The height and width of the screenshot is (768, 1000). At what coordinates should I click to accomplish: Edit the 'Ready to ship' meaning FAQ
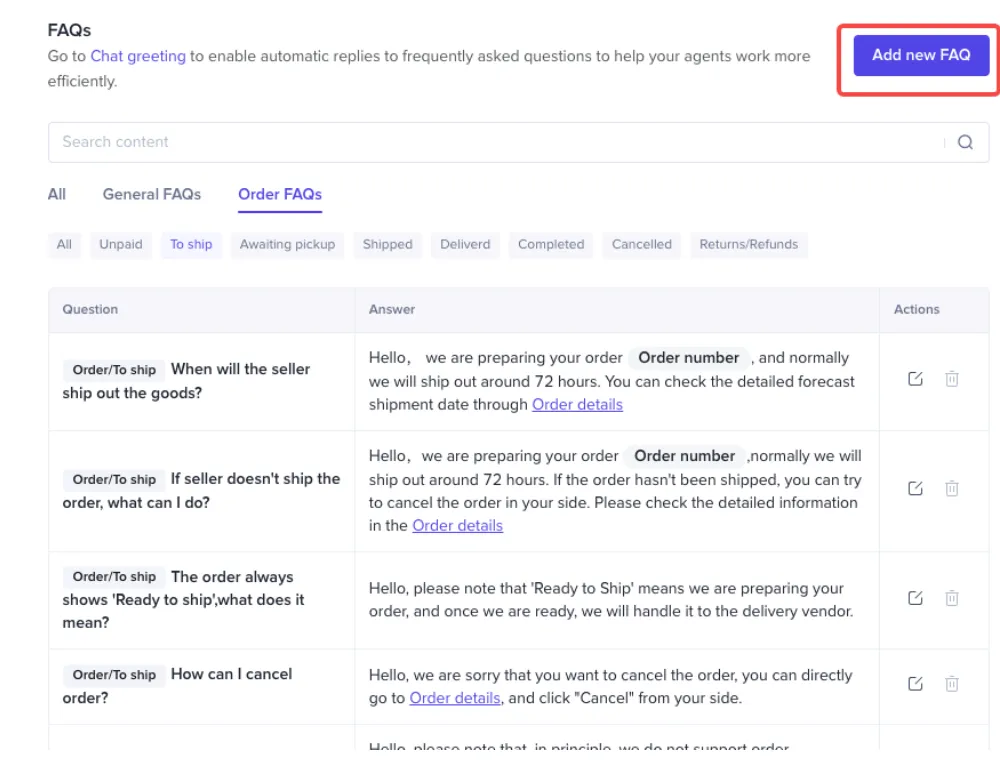point(915,598)
